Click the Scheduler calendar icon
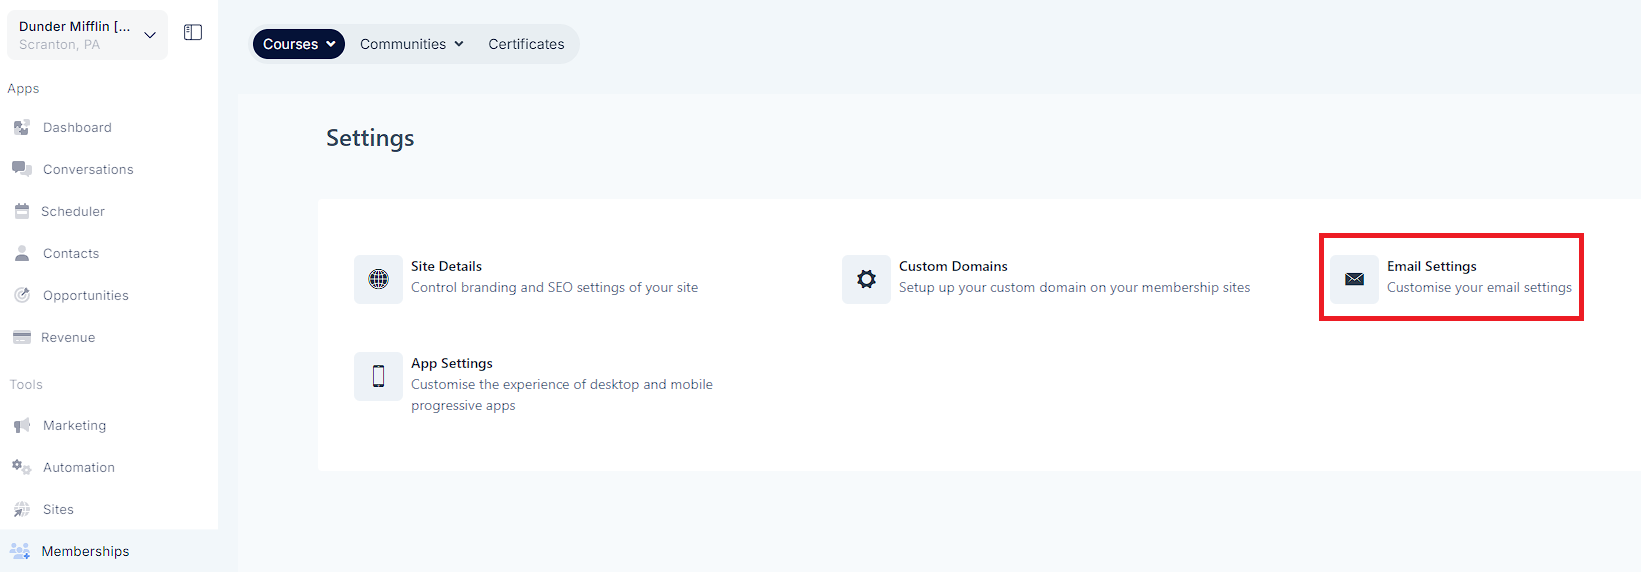This screenshot has height=572, width=1641. 21,211
